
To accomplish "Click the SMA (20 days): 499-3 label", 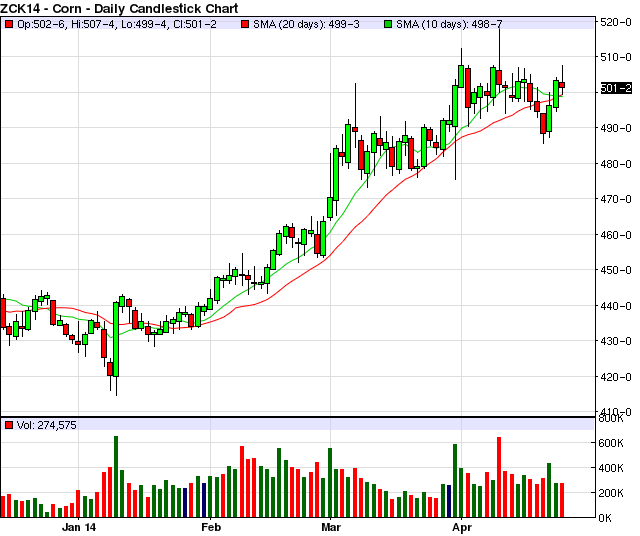I will pyautogui.click(x=306, y=24).
